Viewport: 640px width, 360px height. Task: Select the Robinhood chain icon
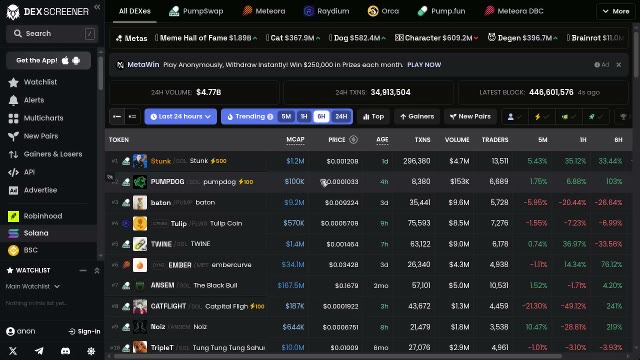[x=13, y=216]
